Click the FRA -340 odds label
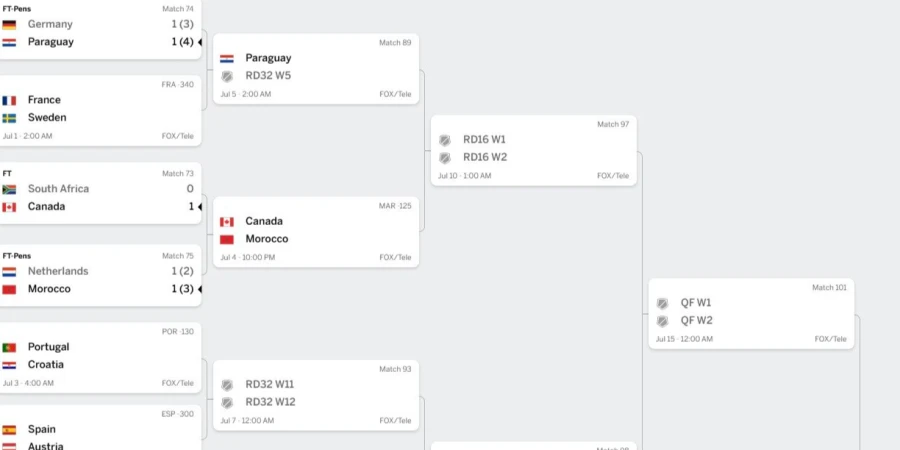The image size is (900, 450). pyautogui.click(x=177, y=84)
